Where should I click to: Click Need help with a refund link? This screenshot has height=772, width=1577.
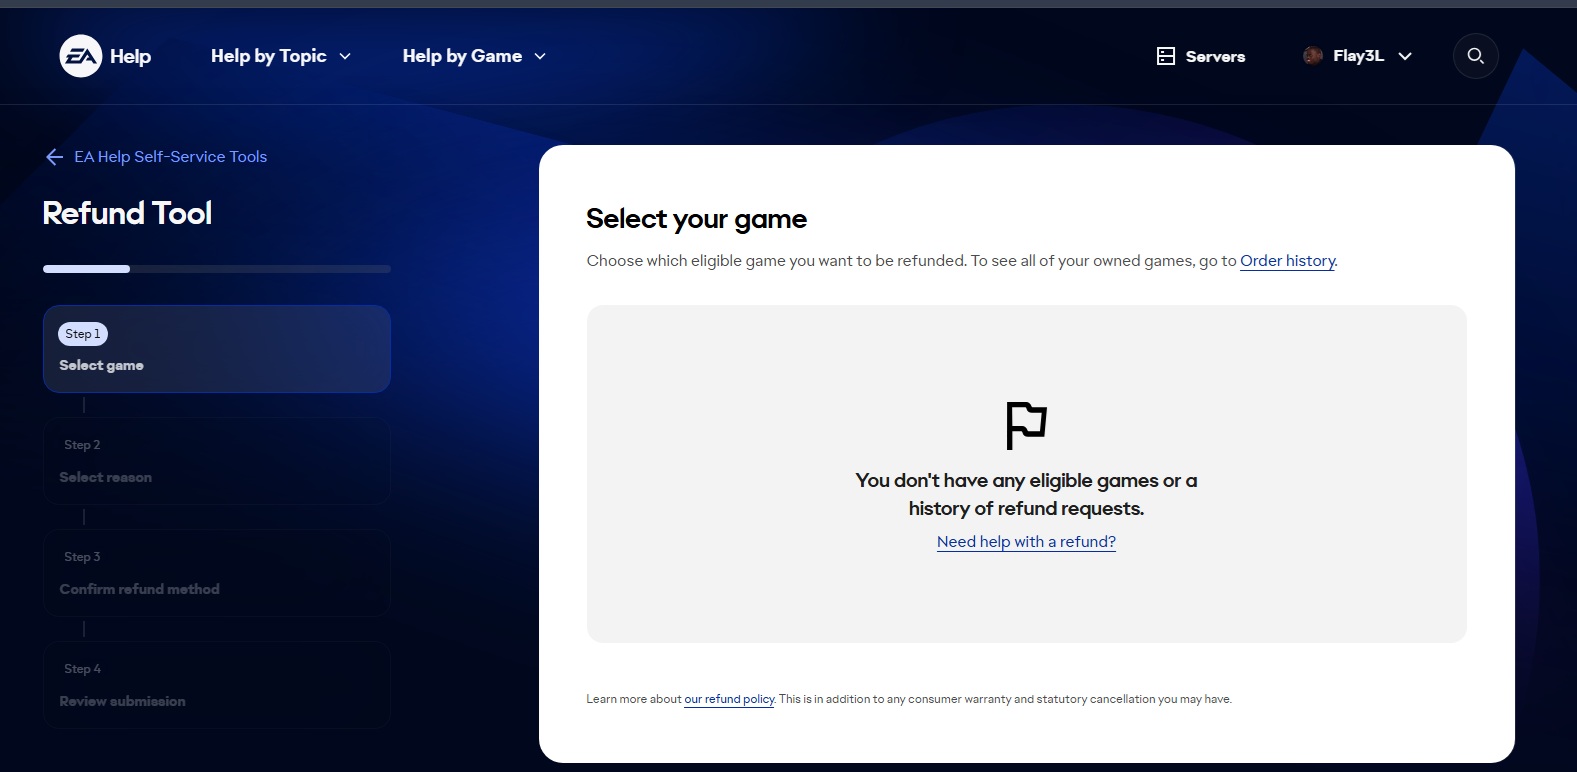pyautogui.click(x=1026, y=542)
